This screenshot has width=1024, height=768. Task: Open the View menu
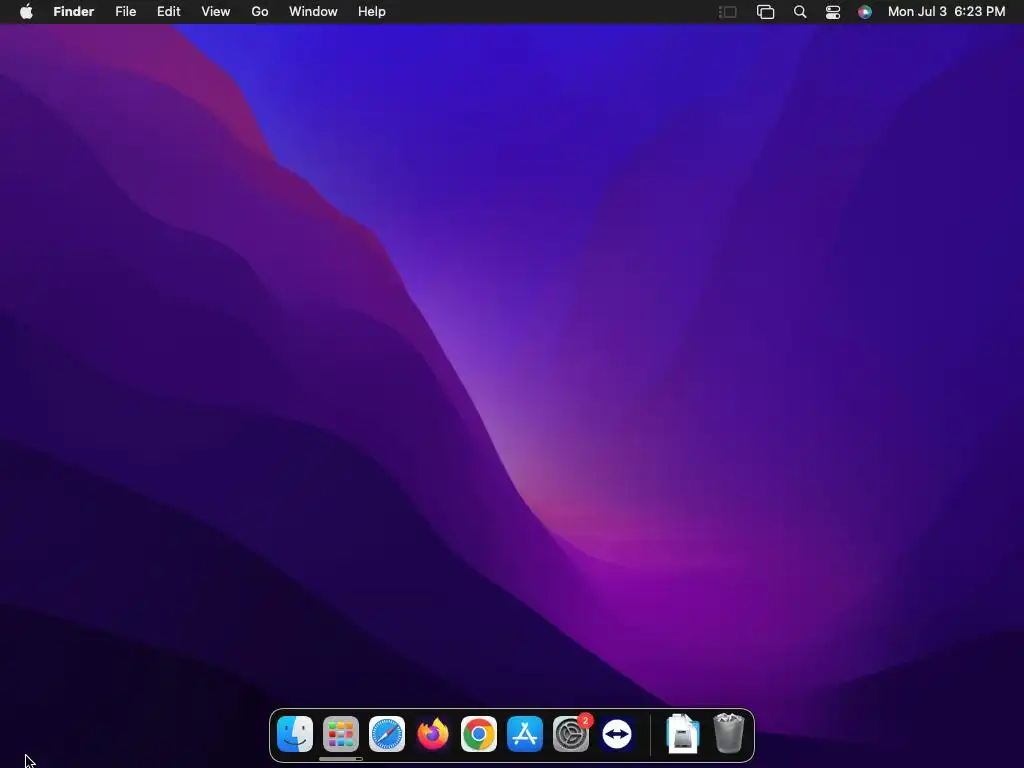[216, 12]
